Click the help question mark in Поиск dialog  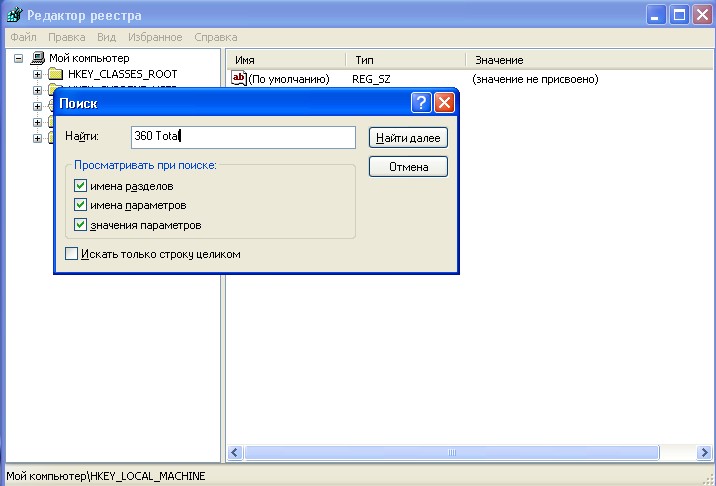pyautogui.click(x=421, y=103)
